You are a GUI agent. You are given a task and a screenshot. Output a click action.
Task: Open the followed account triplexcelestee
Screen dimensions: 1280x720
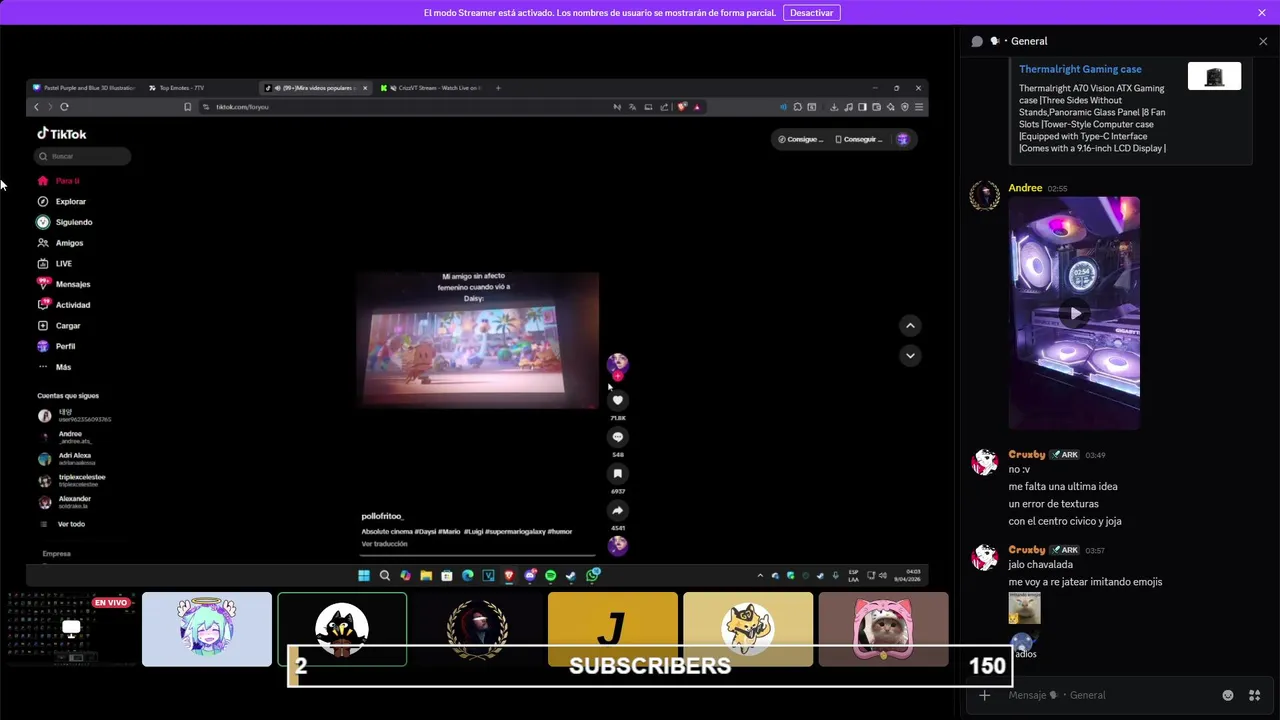[72, 481]
